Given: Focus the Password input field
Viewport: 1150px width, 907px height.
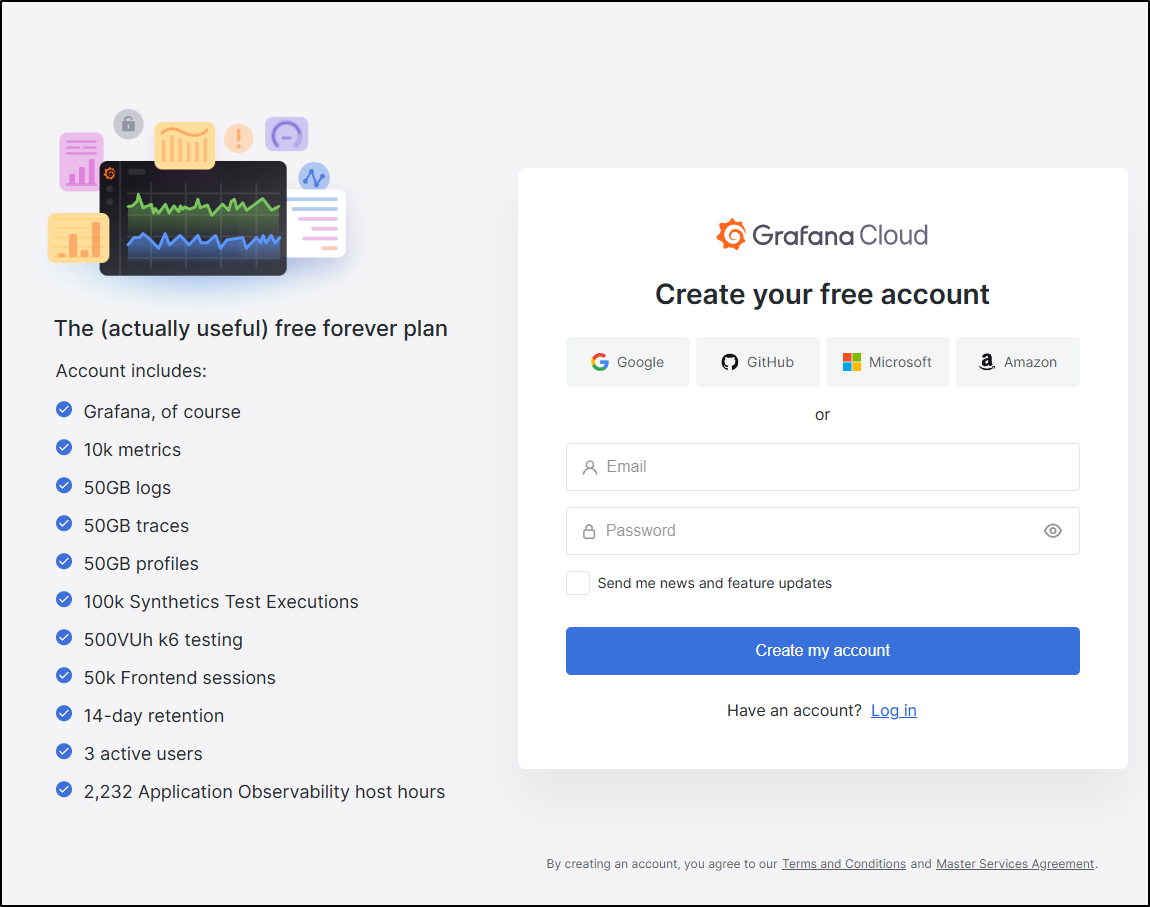Looking at the screenshot, I should click(x=822, y=531).
